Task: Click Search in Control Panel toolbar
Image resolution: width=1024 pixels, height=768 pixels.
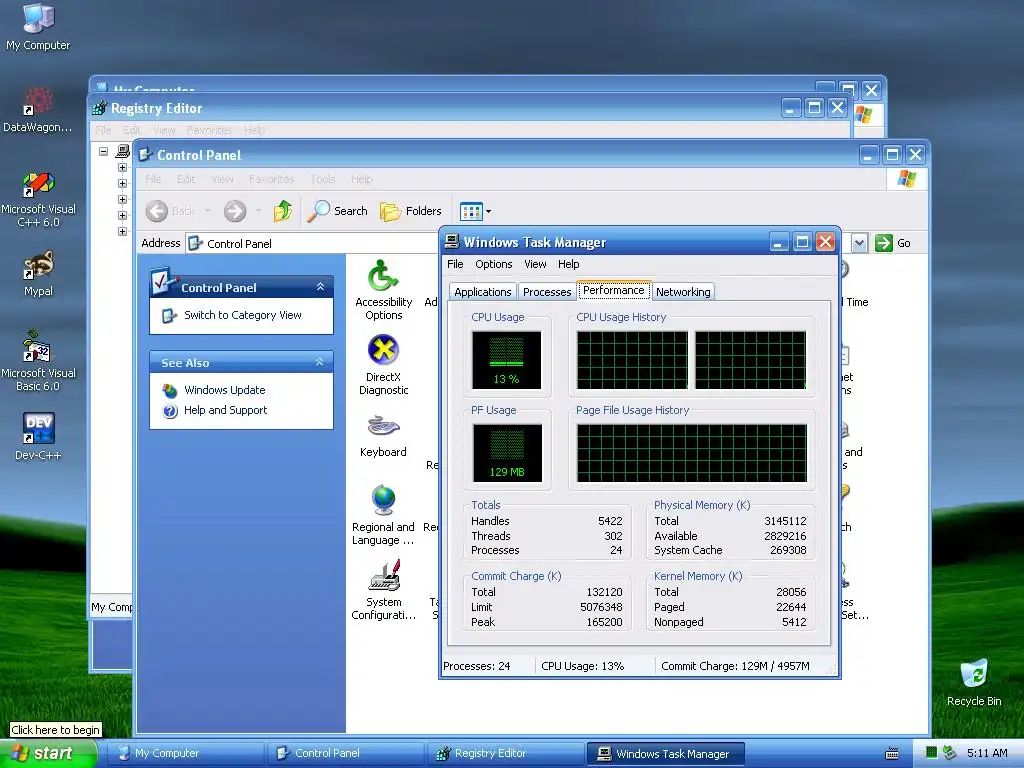Action: point(337,211)
